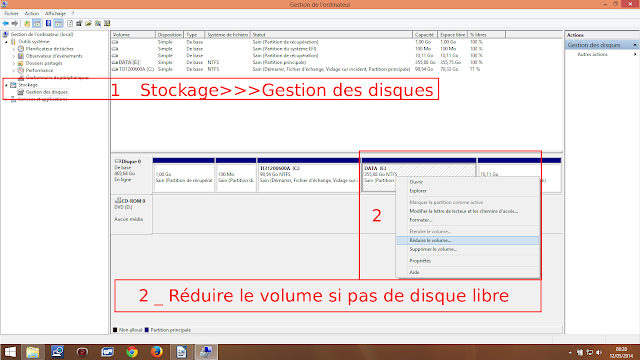Collapse the Stockage tree node

(6, 85)
